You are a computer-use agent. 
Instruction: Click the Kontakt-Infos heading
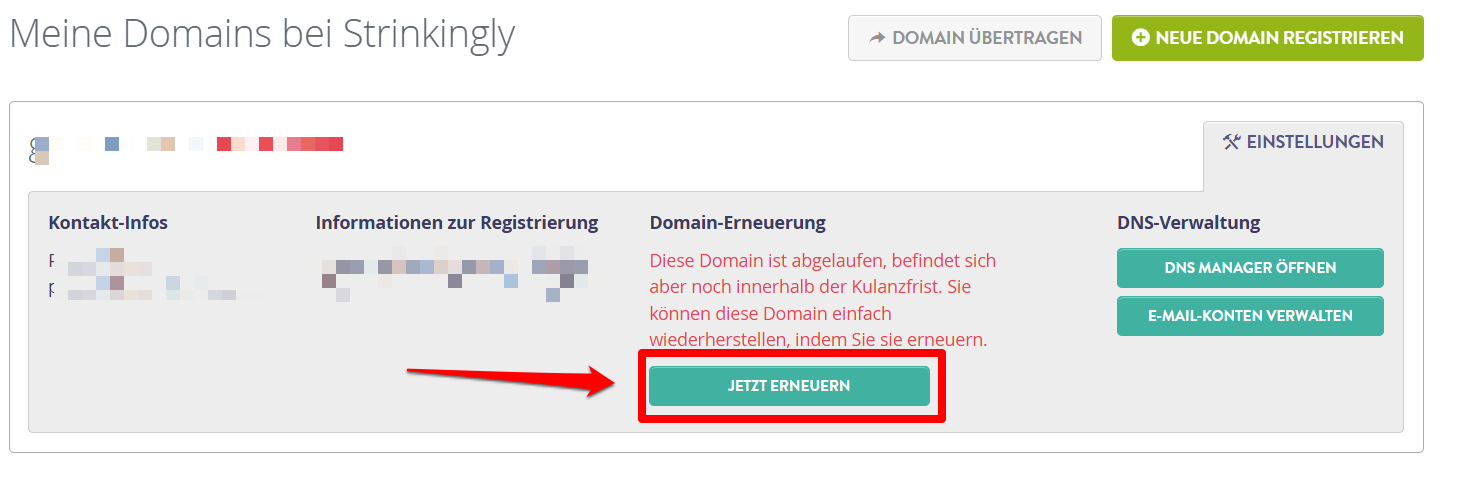(x=108, y=222)
